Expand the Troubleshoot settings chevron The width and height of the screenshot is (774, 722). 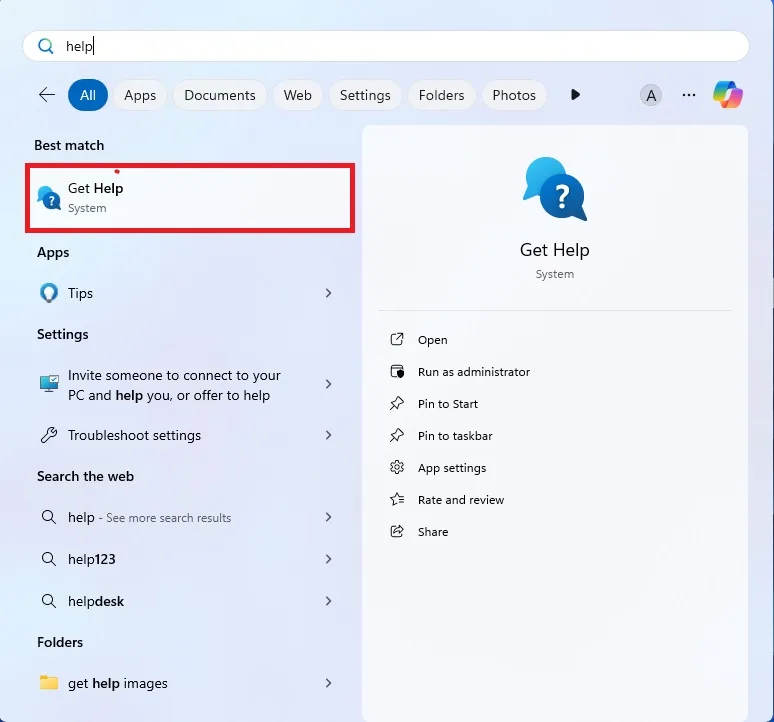coord(328,435)
